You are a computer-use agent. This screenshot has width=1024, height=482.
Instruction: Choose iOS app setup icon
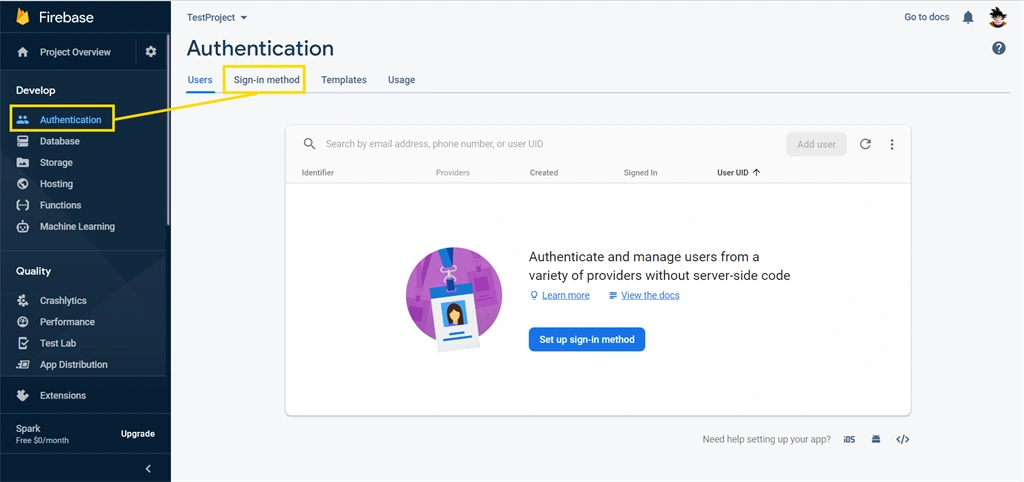click(849, 440)
